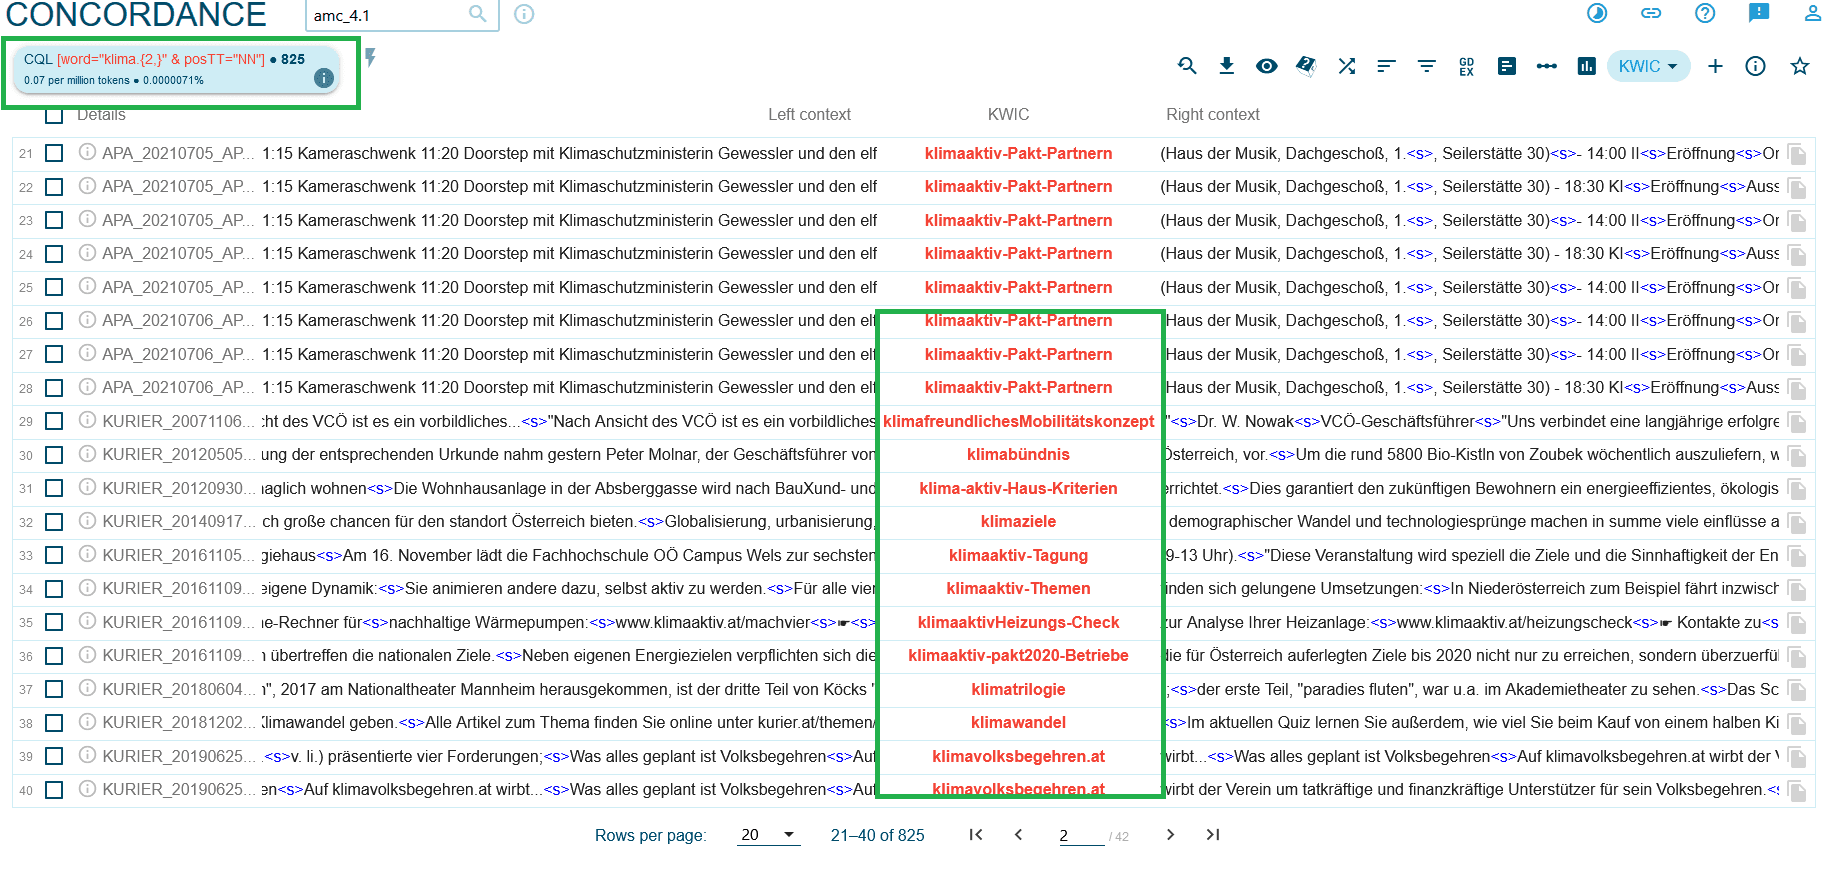
Task: Click the klimawandel KWIC link
Action: (x=1018, y=723)
